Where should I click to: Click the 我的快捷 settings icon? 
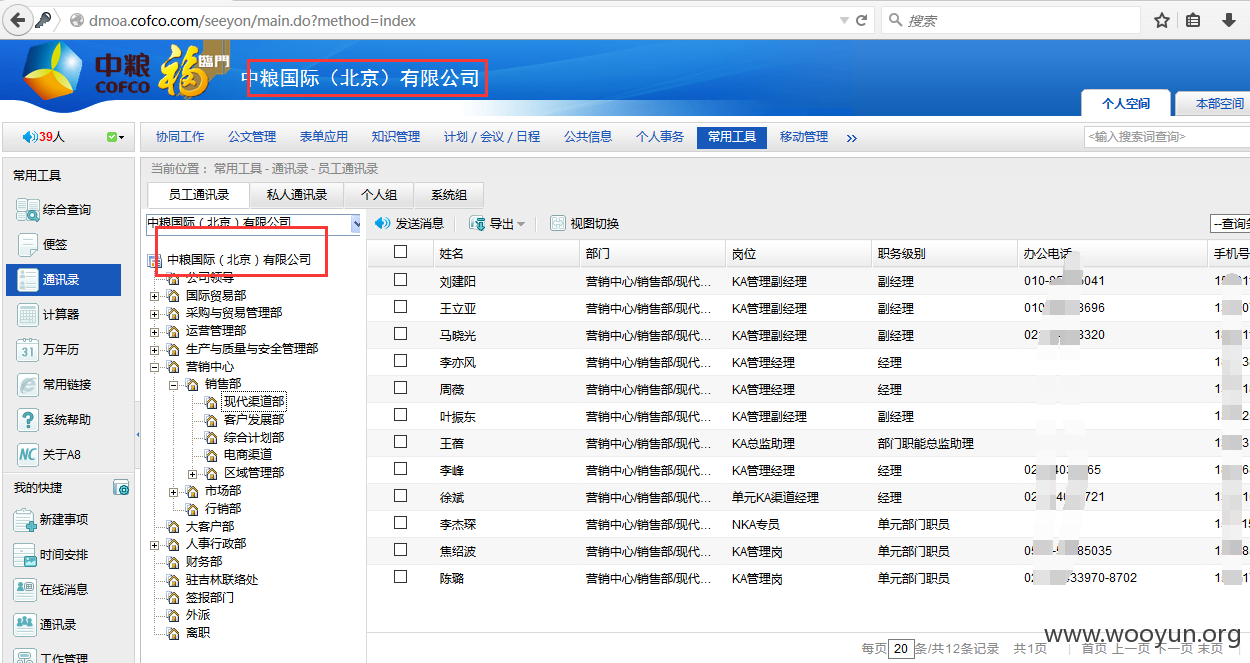coord(121,488)
